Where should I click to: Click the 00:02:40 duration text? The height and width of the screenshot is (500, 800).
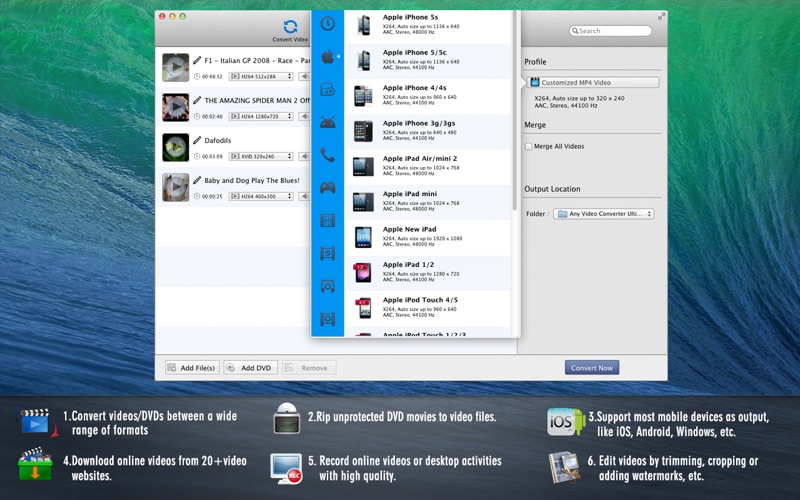click(212, 116)
